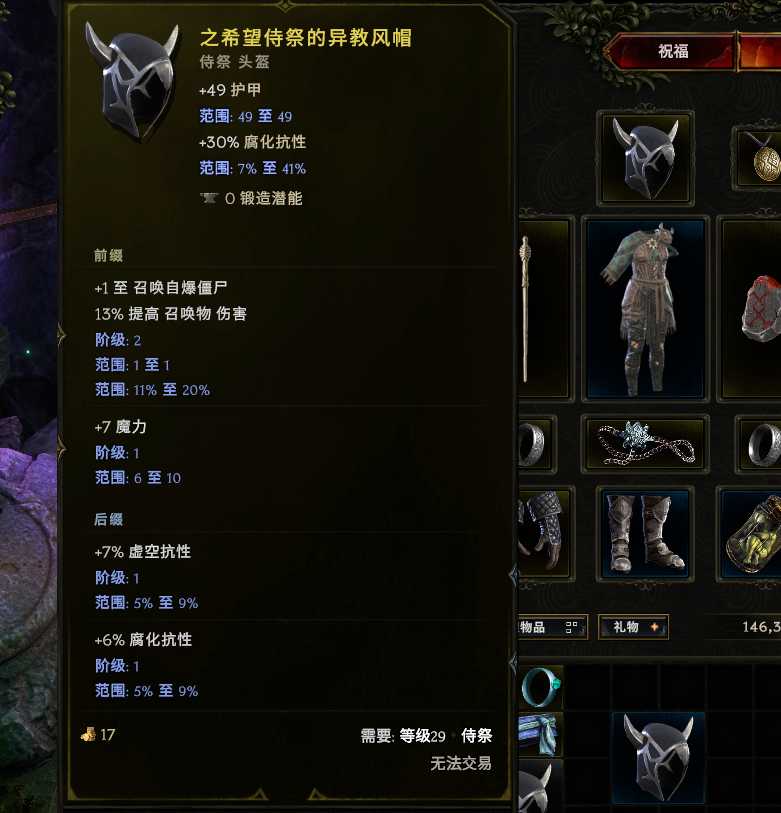Click the 物品 button

pos(553,627)
